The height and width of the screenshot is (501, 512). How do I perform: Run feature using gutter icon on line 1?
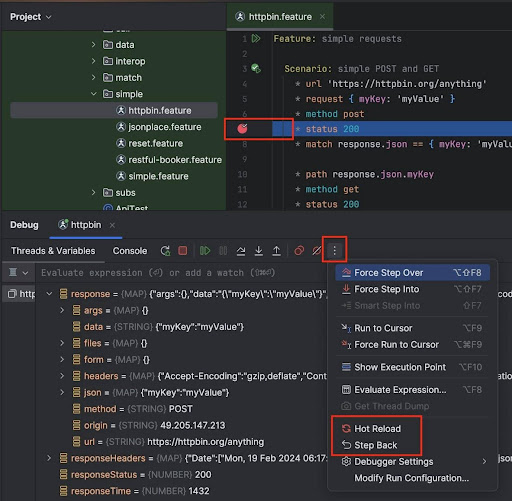256,38
